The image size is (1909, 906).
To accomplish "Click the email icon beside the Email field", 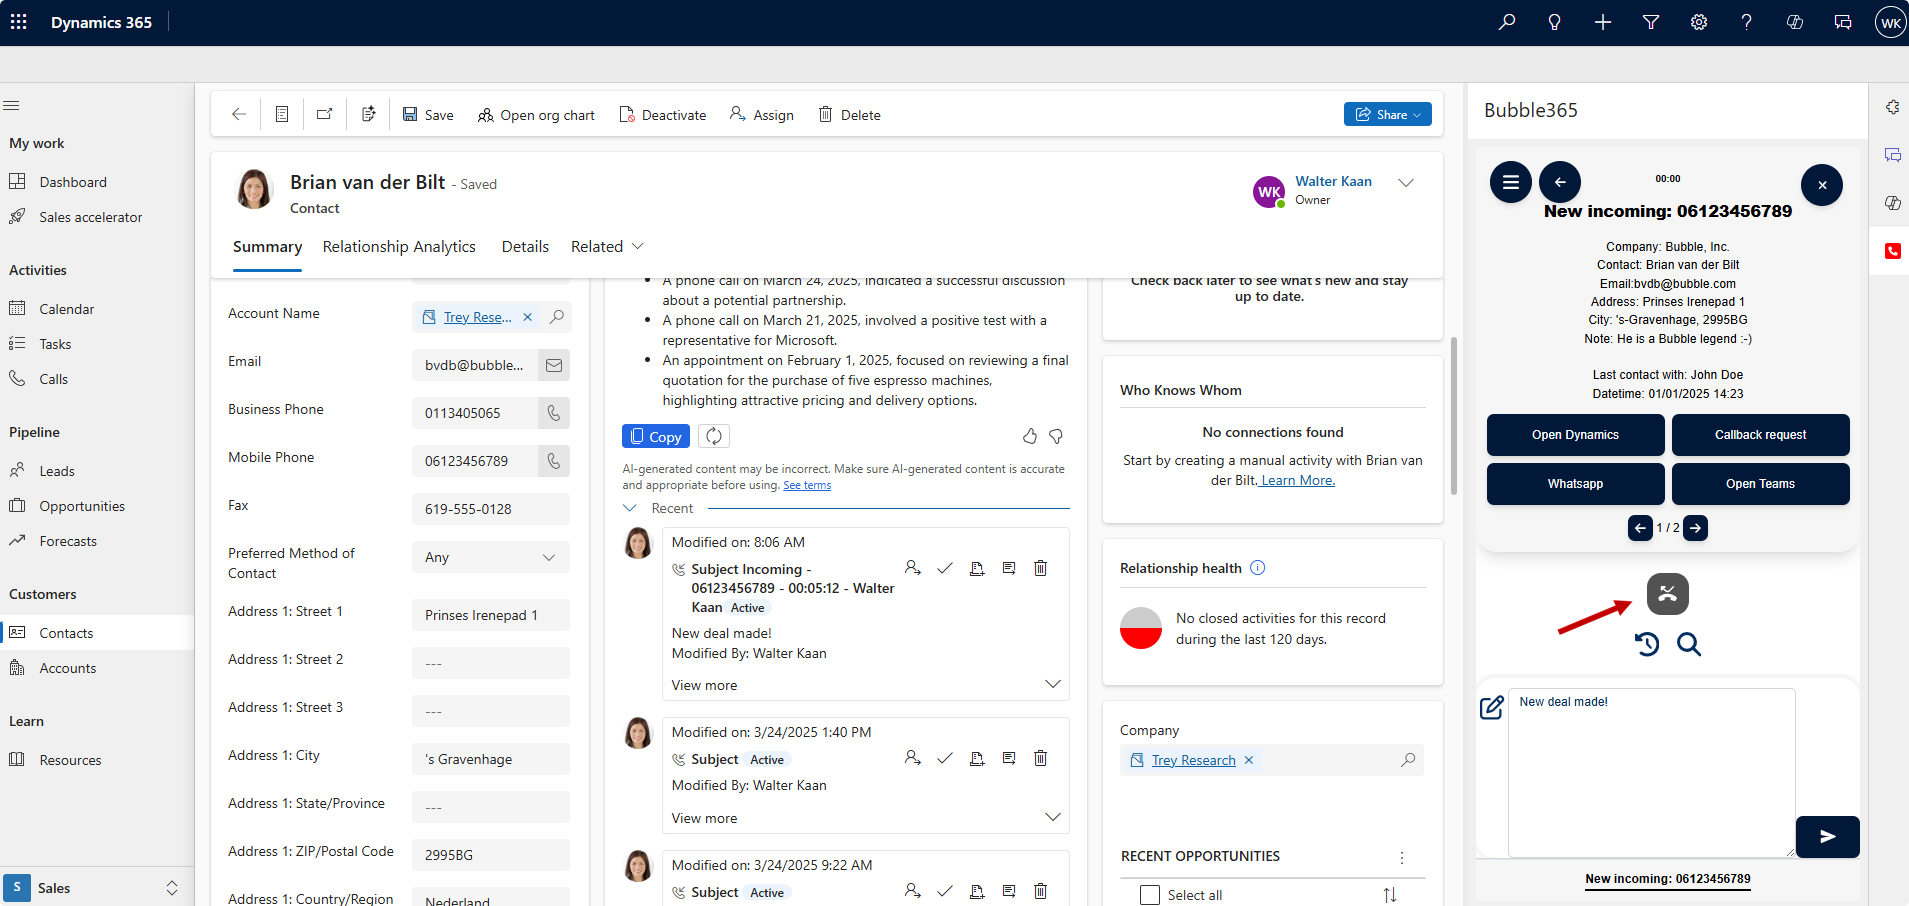I will 554,365.
